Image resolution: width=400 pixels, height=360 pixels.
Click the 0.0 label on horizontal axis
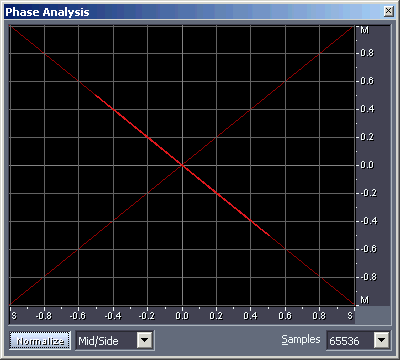tap(182, 315)
